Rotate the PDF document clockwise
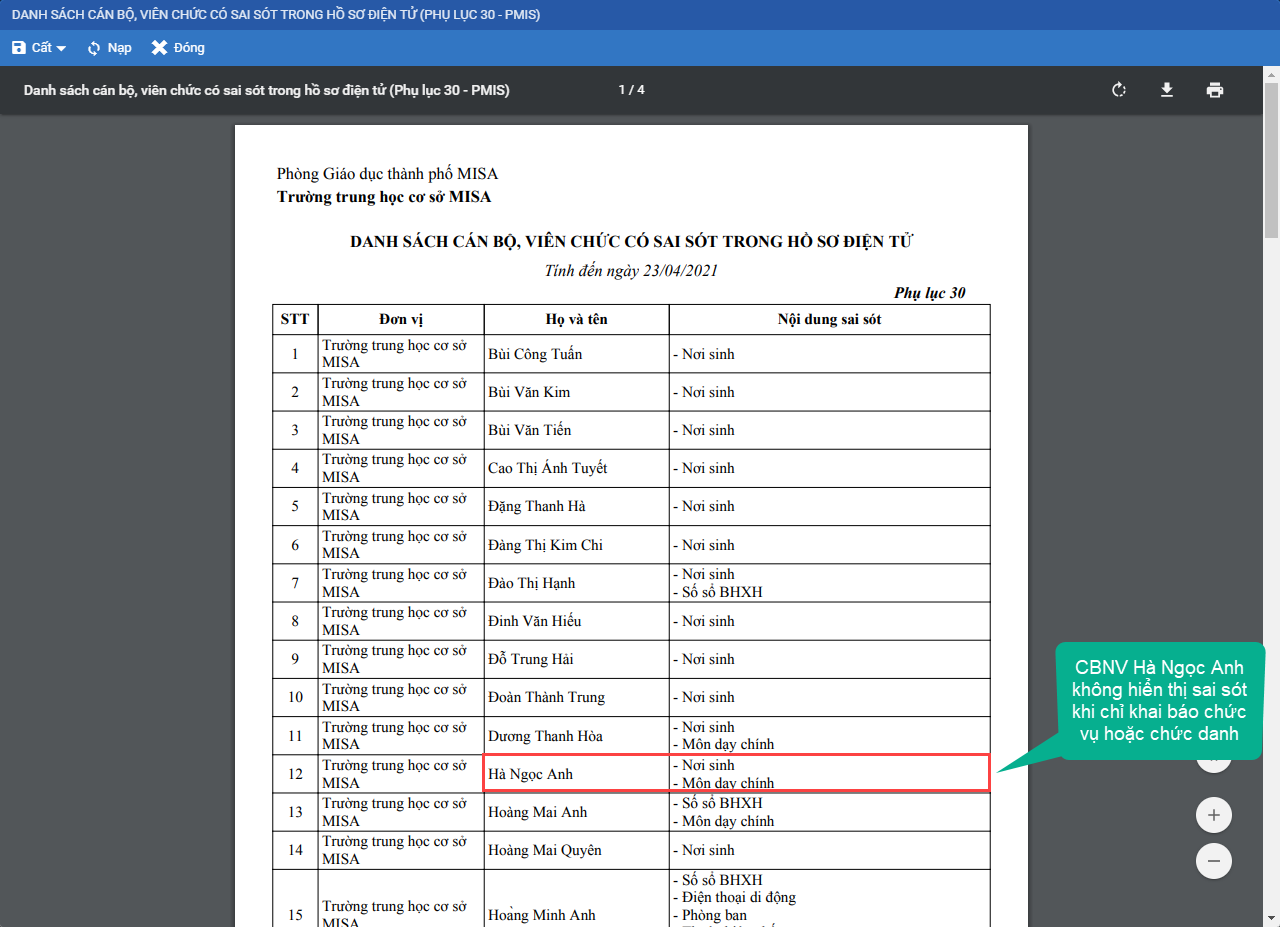Image resolution: width=1280 pixels, height=927 pixels. tap(1119, 90)
